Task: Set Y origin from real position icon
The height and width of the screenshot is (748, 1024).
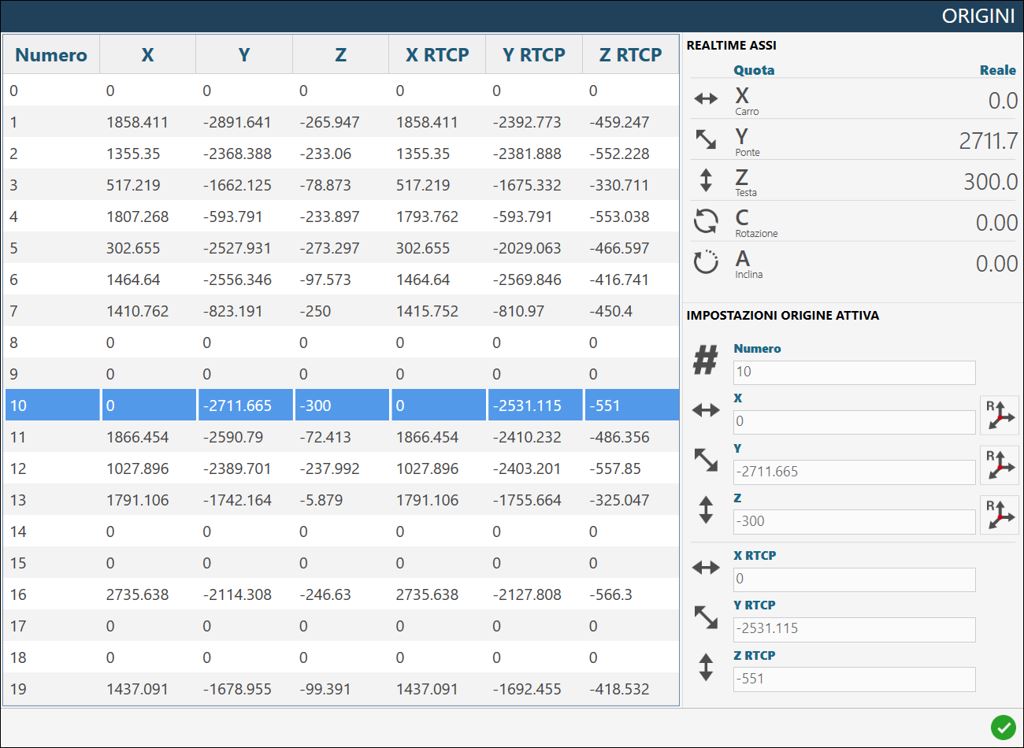Action: pos(999,465)
